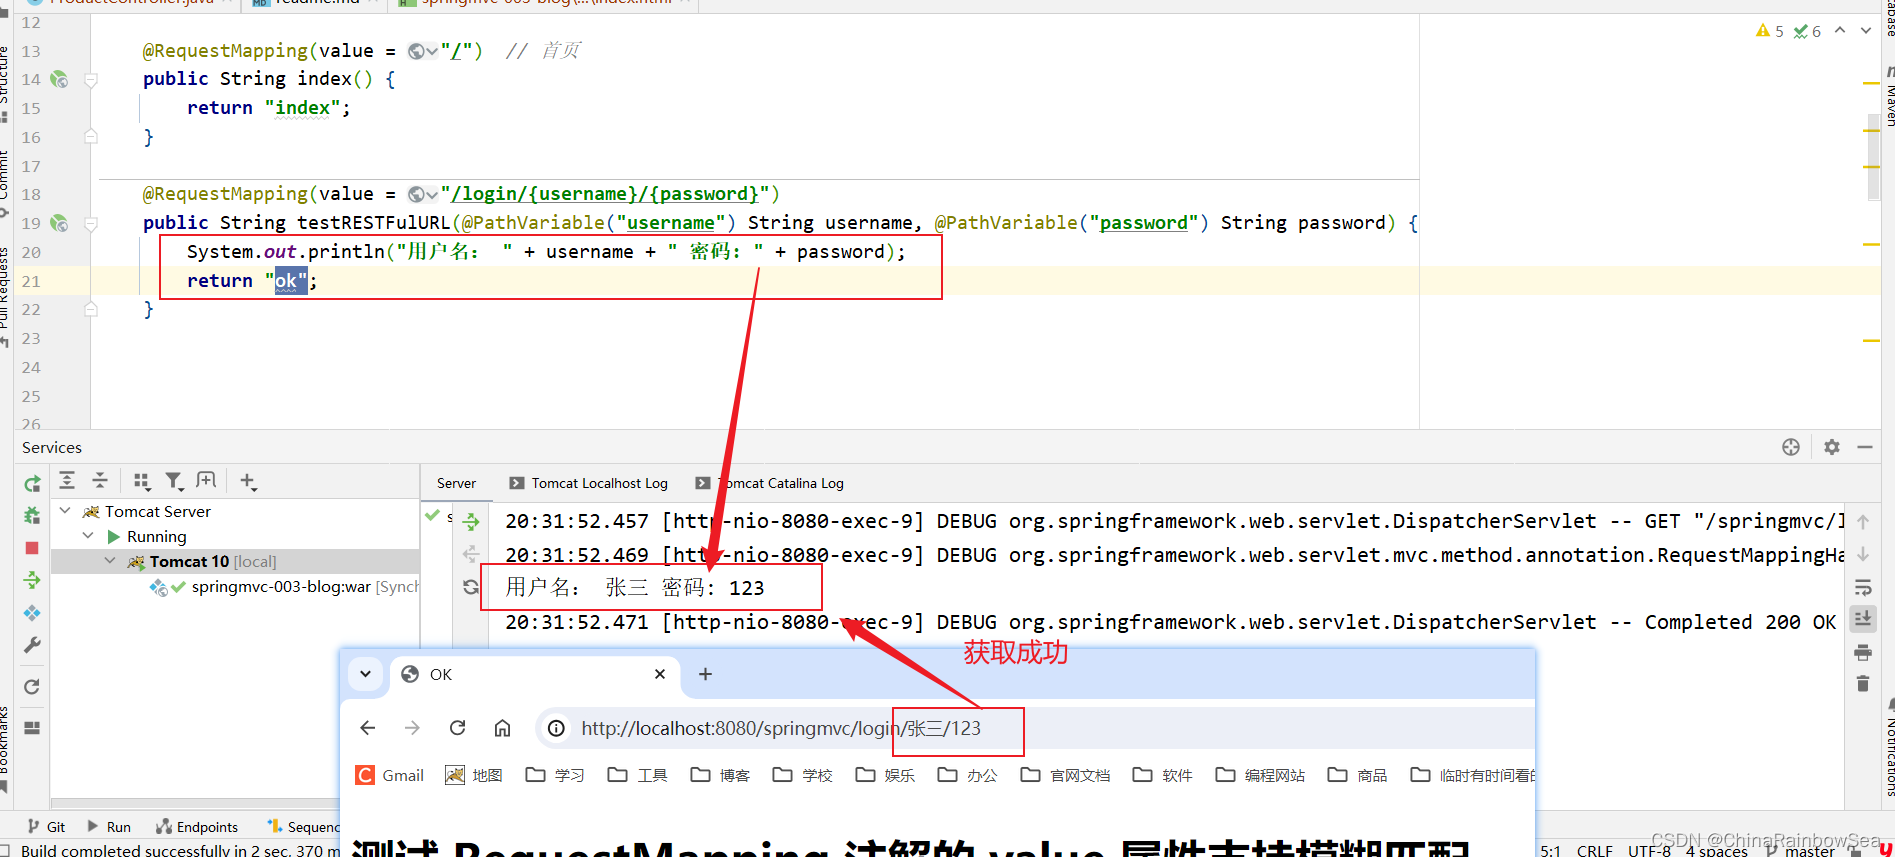Open the Run tool window tab

point(109,827)
